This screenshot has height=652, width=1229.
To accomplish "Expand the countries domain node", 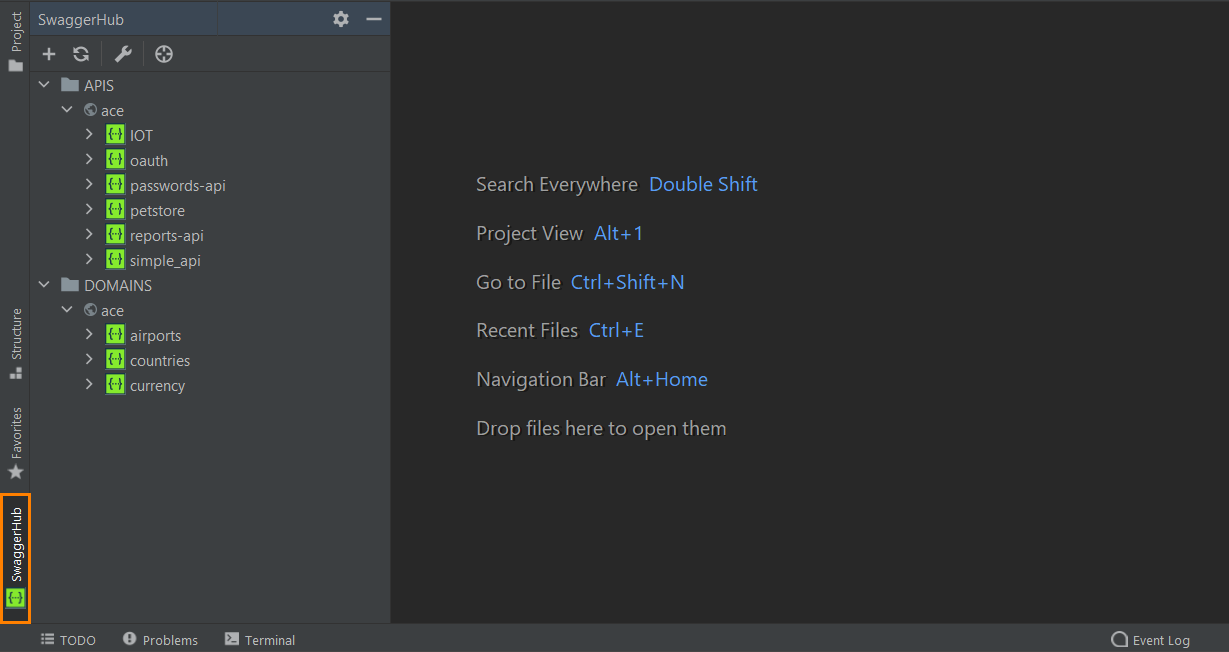I will 90,360.
